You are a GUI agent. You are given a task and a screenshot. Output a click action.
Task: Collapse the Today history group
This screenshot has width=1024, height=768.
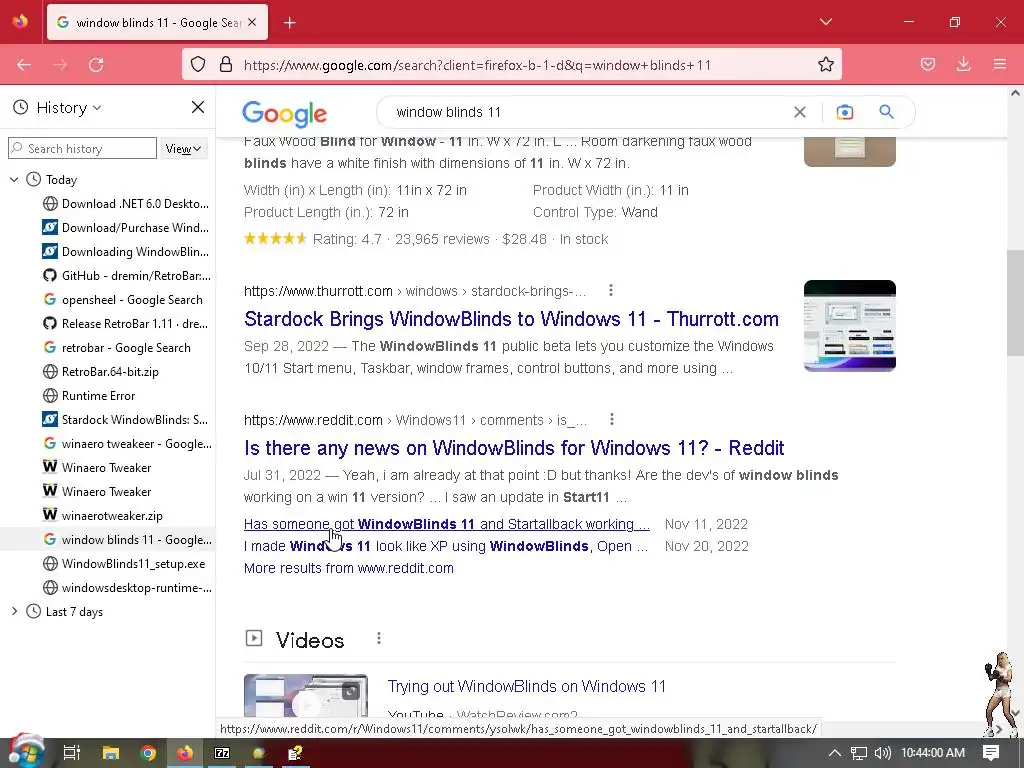(14, 180)
